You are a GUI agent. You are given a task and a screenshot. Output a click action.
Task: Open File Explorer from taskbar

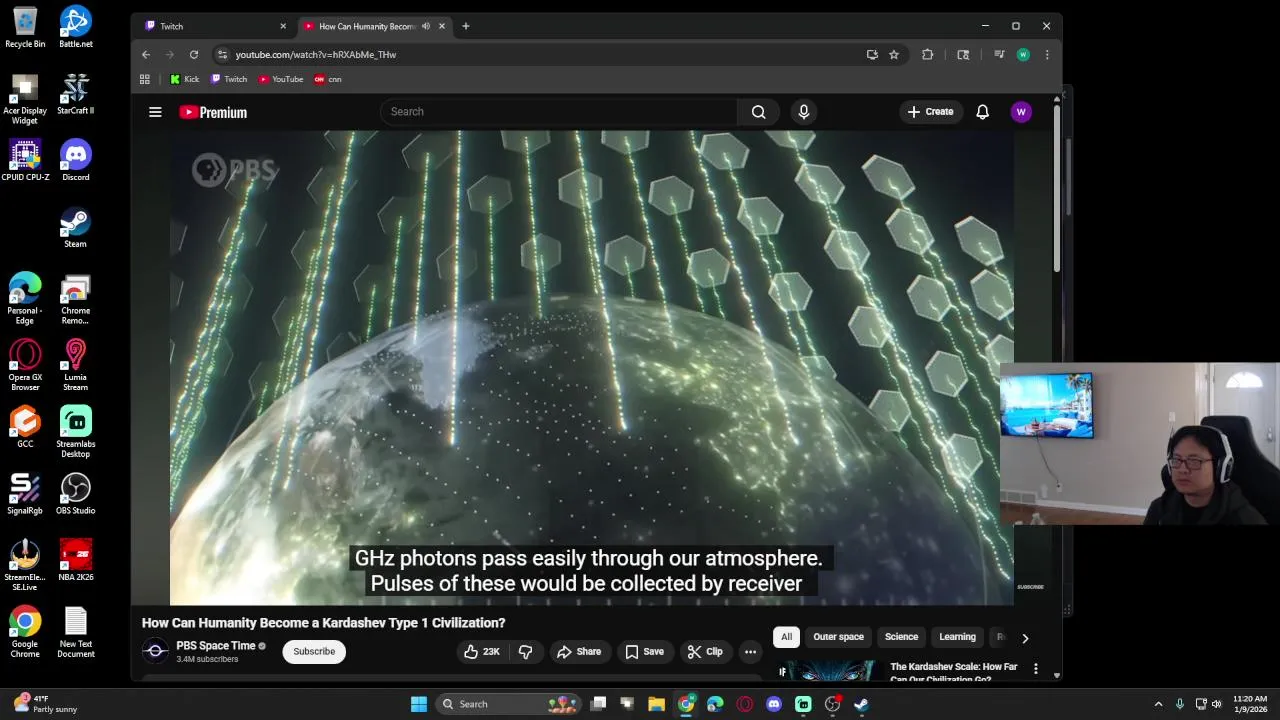[x=656, y=704]
